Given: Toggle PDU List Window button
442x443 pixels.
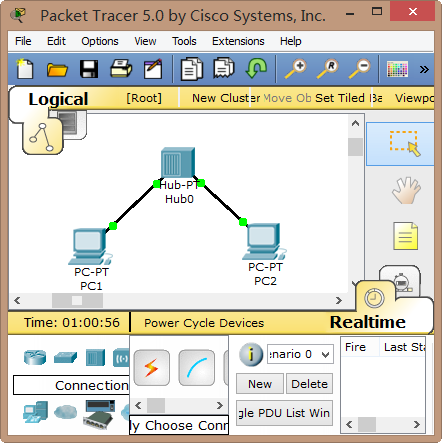Looking at the screenshot, I should pyautogui.click(x=284, y=413).
